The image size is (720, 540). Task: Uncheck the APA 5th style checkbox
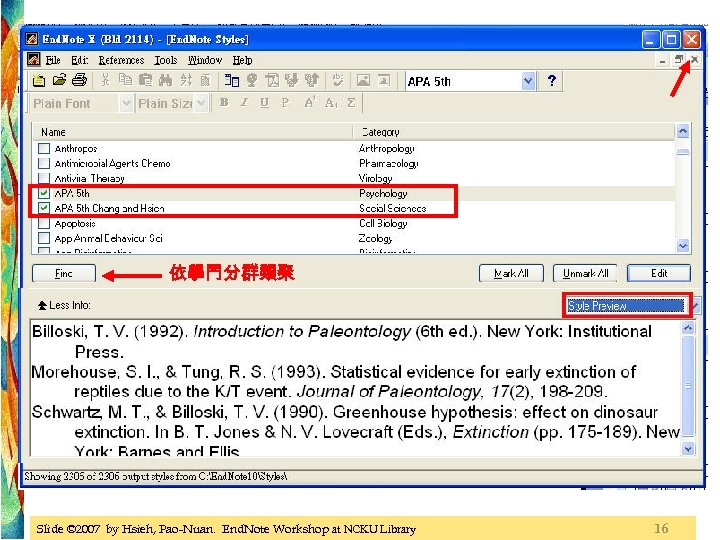44,193
